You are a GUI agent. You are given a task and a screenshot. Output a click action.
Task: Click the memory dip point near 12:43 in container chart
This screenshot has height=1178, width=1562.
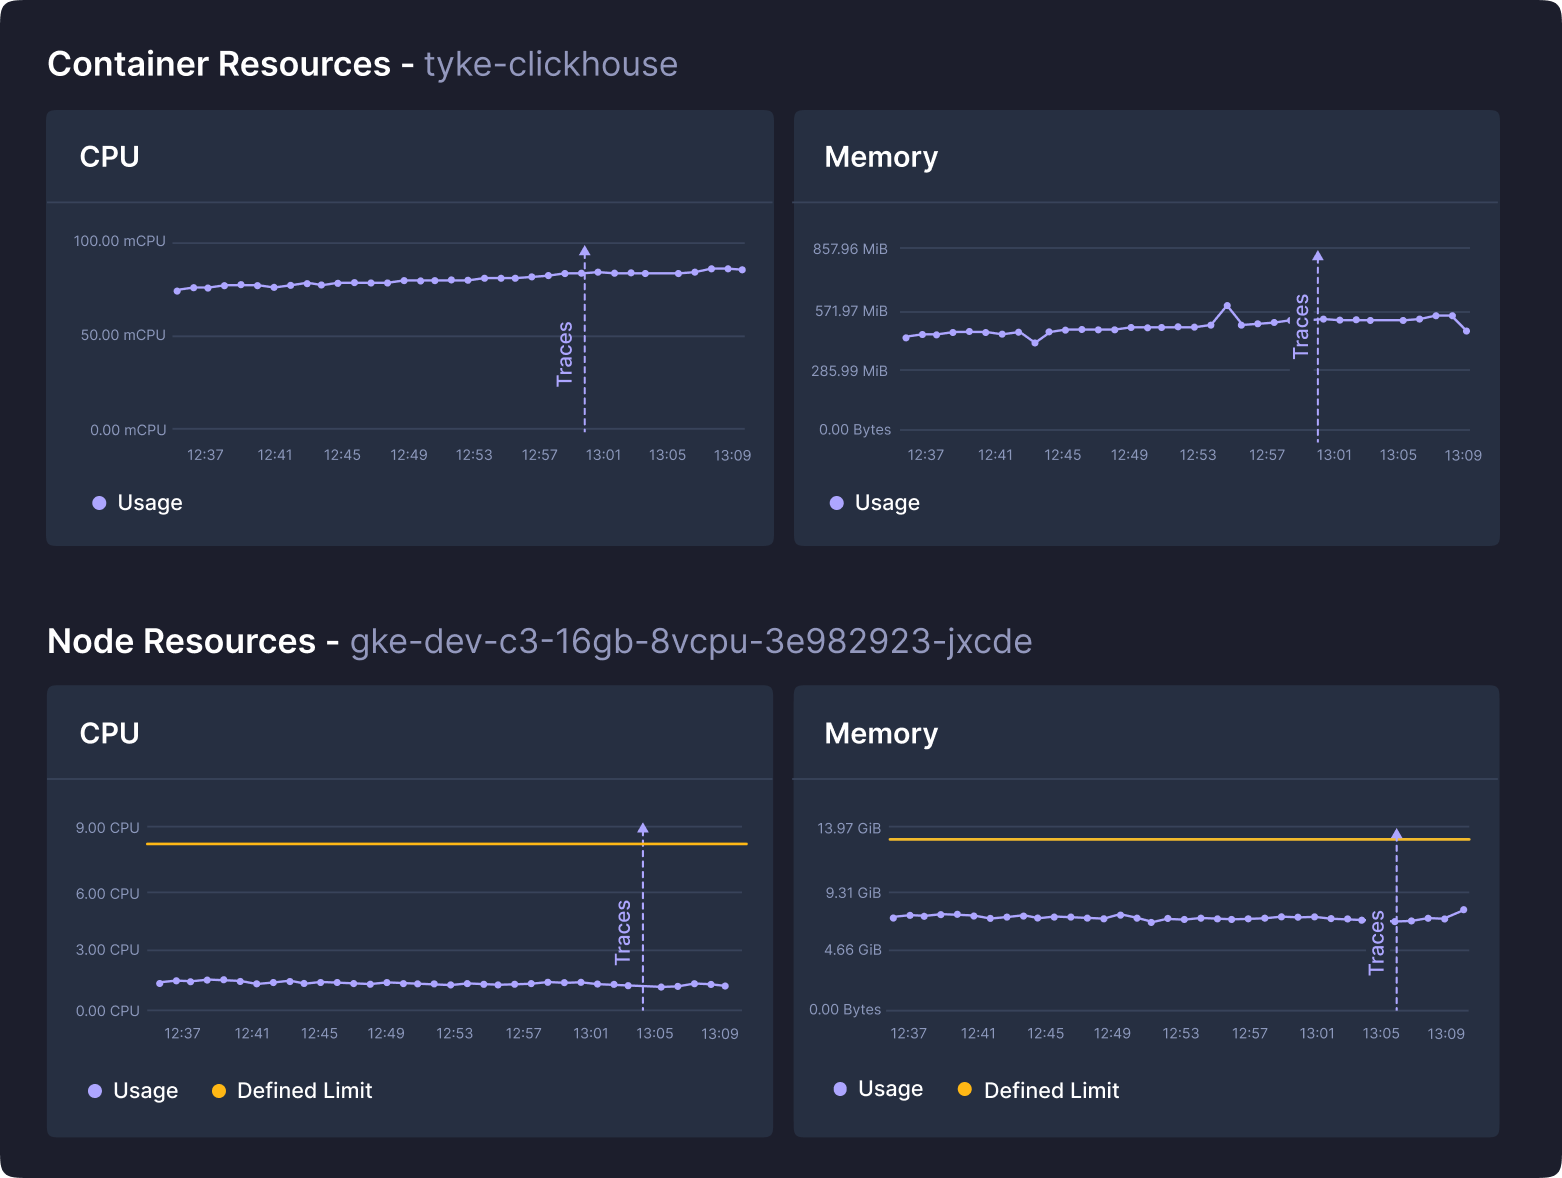(x=1035, y=343)
